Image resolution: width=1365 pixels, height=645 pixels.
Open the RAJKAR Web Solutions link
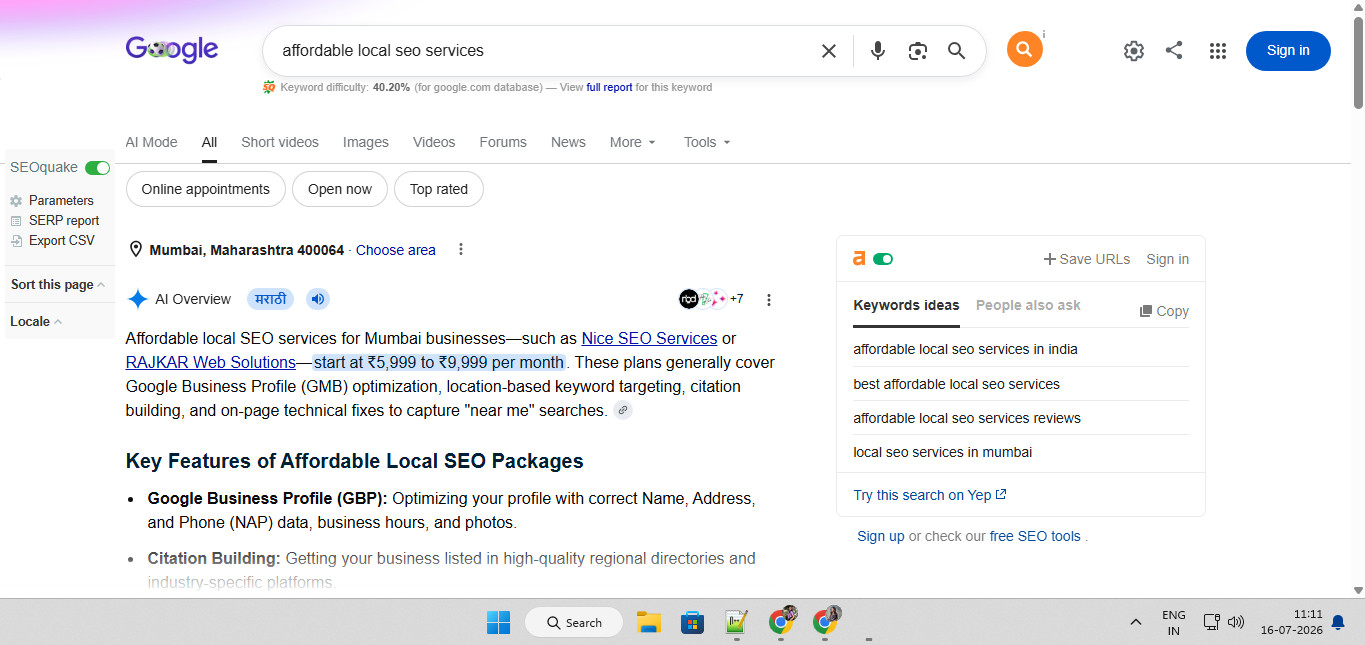coord(211,362)
